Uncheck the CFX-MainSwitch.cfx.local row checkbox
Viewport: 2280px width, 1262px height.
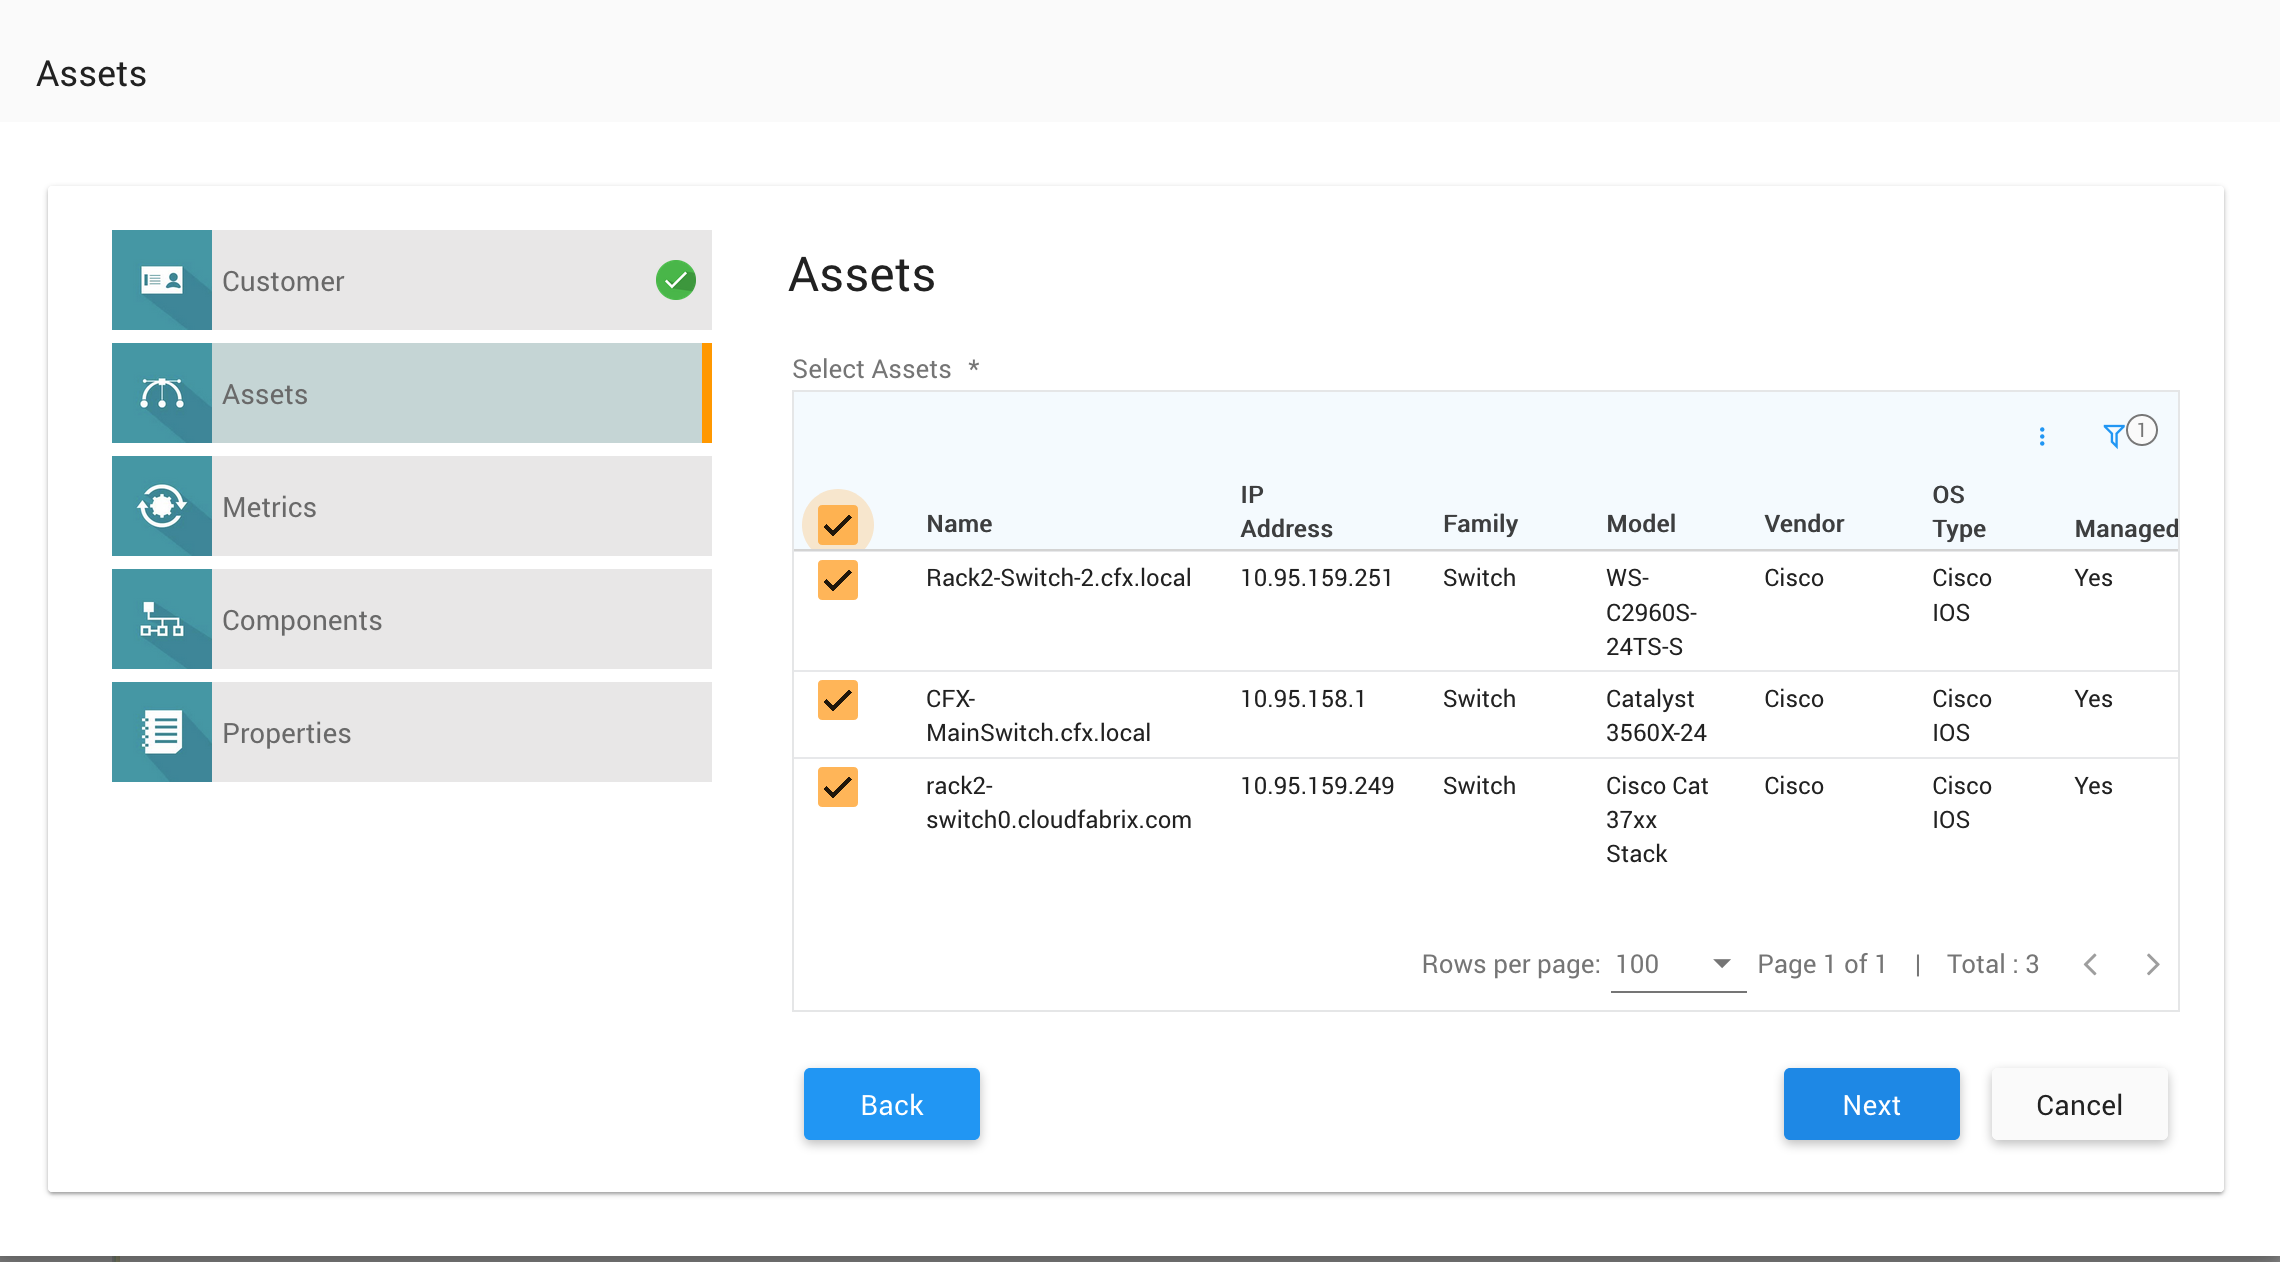click(x=838, y=699)
